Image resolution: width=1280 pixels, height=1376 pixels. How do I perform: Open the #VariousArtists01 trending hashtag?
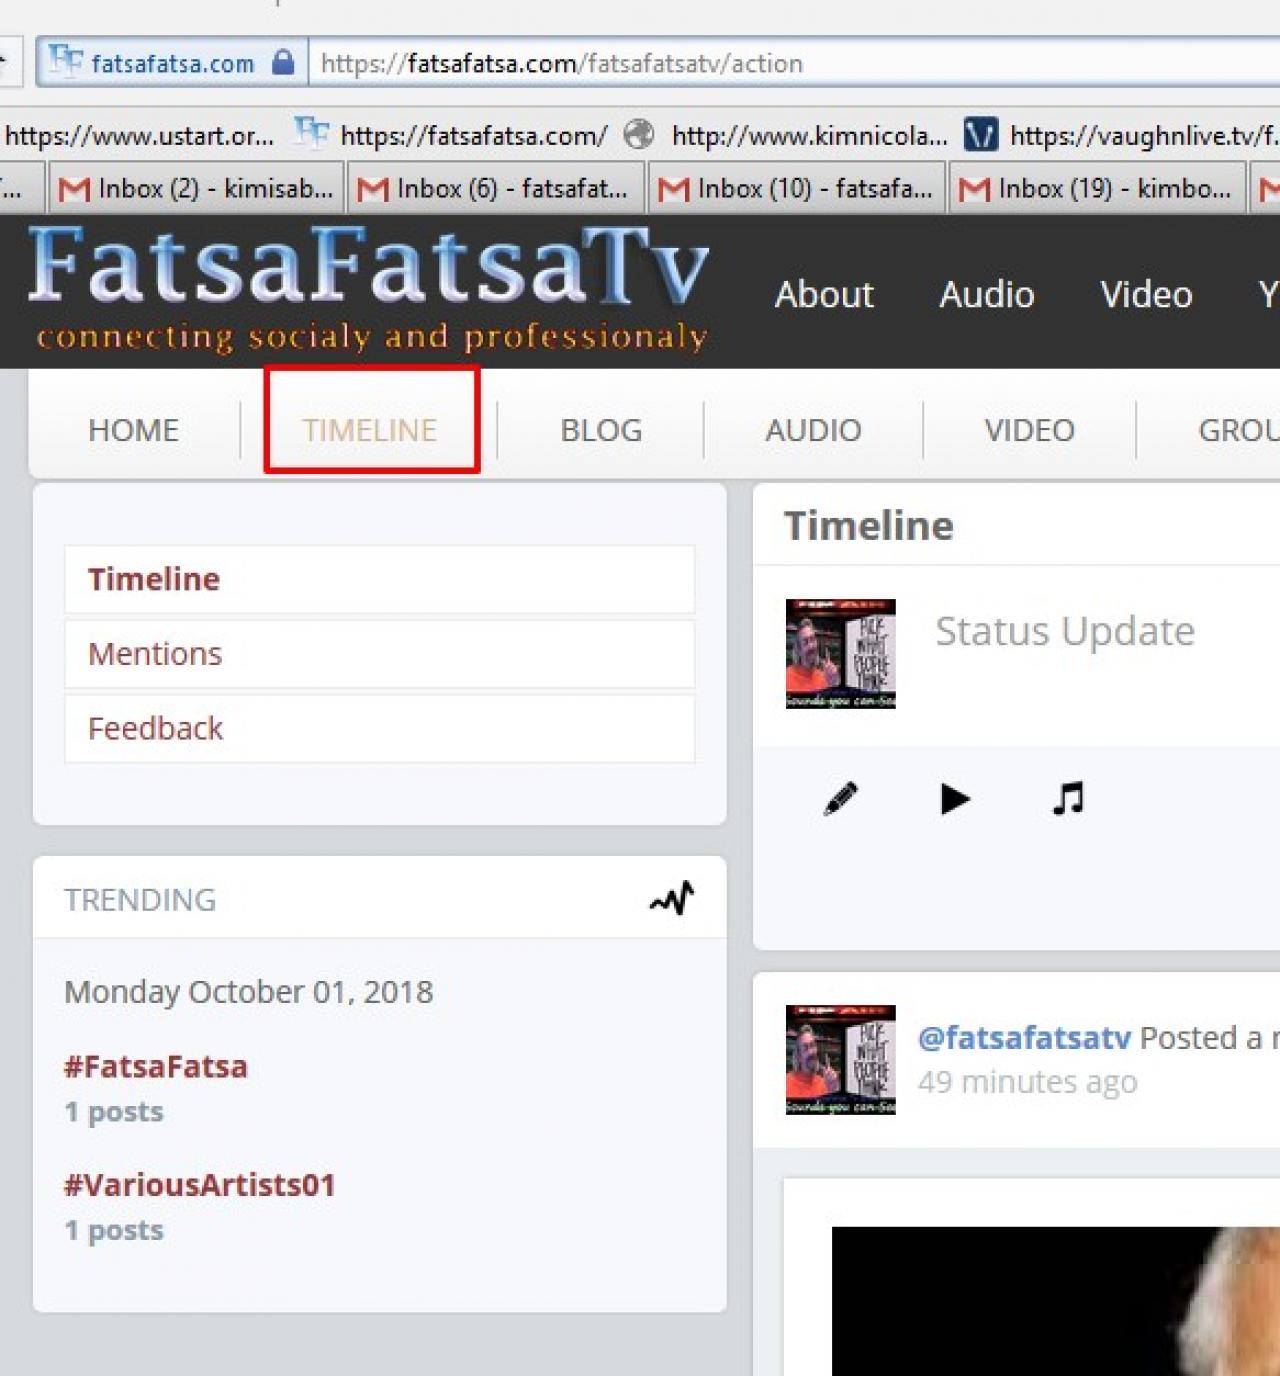200,1185
